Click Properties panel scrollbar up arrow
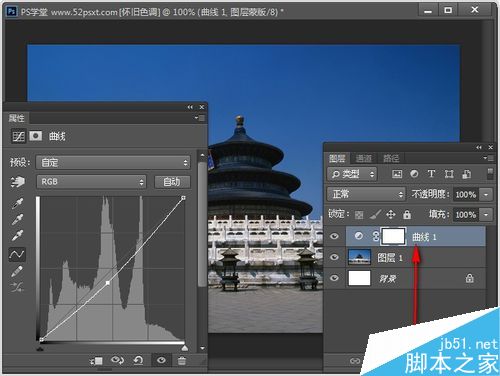The image size is (500, 376). tap(202, 155)
